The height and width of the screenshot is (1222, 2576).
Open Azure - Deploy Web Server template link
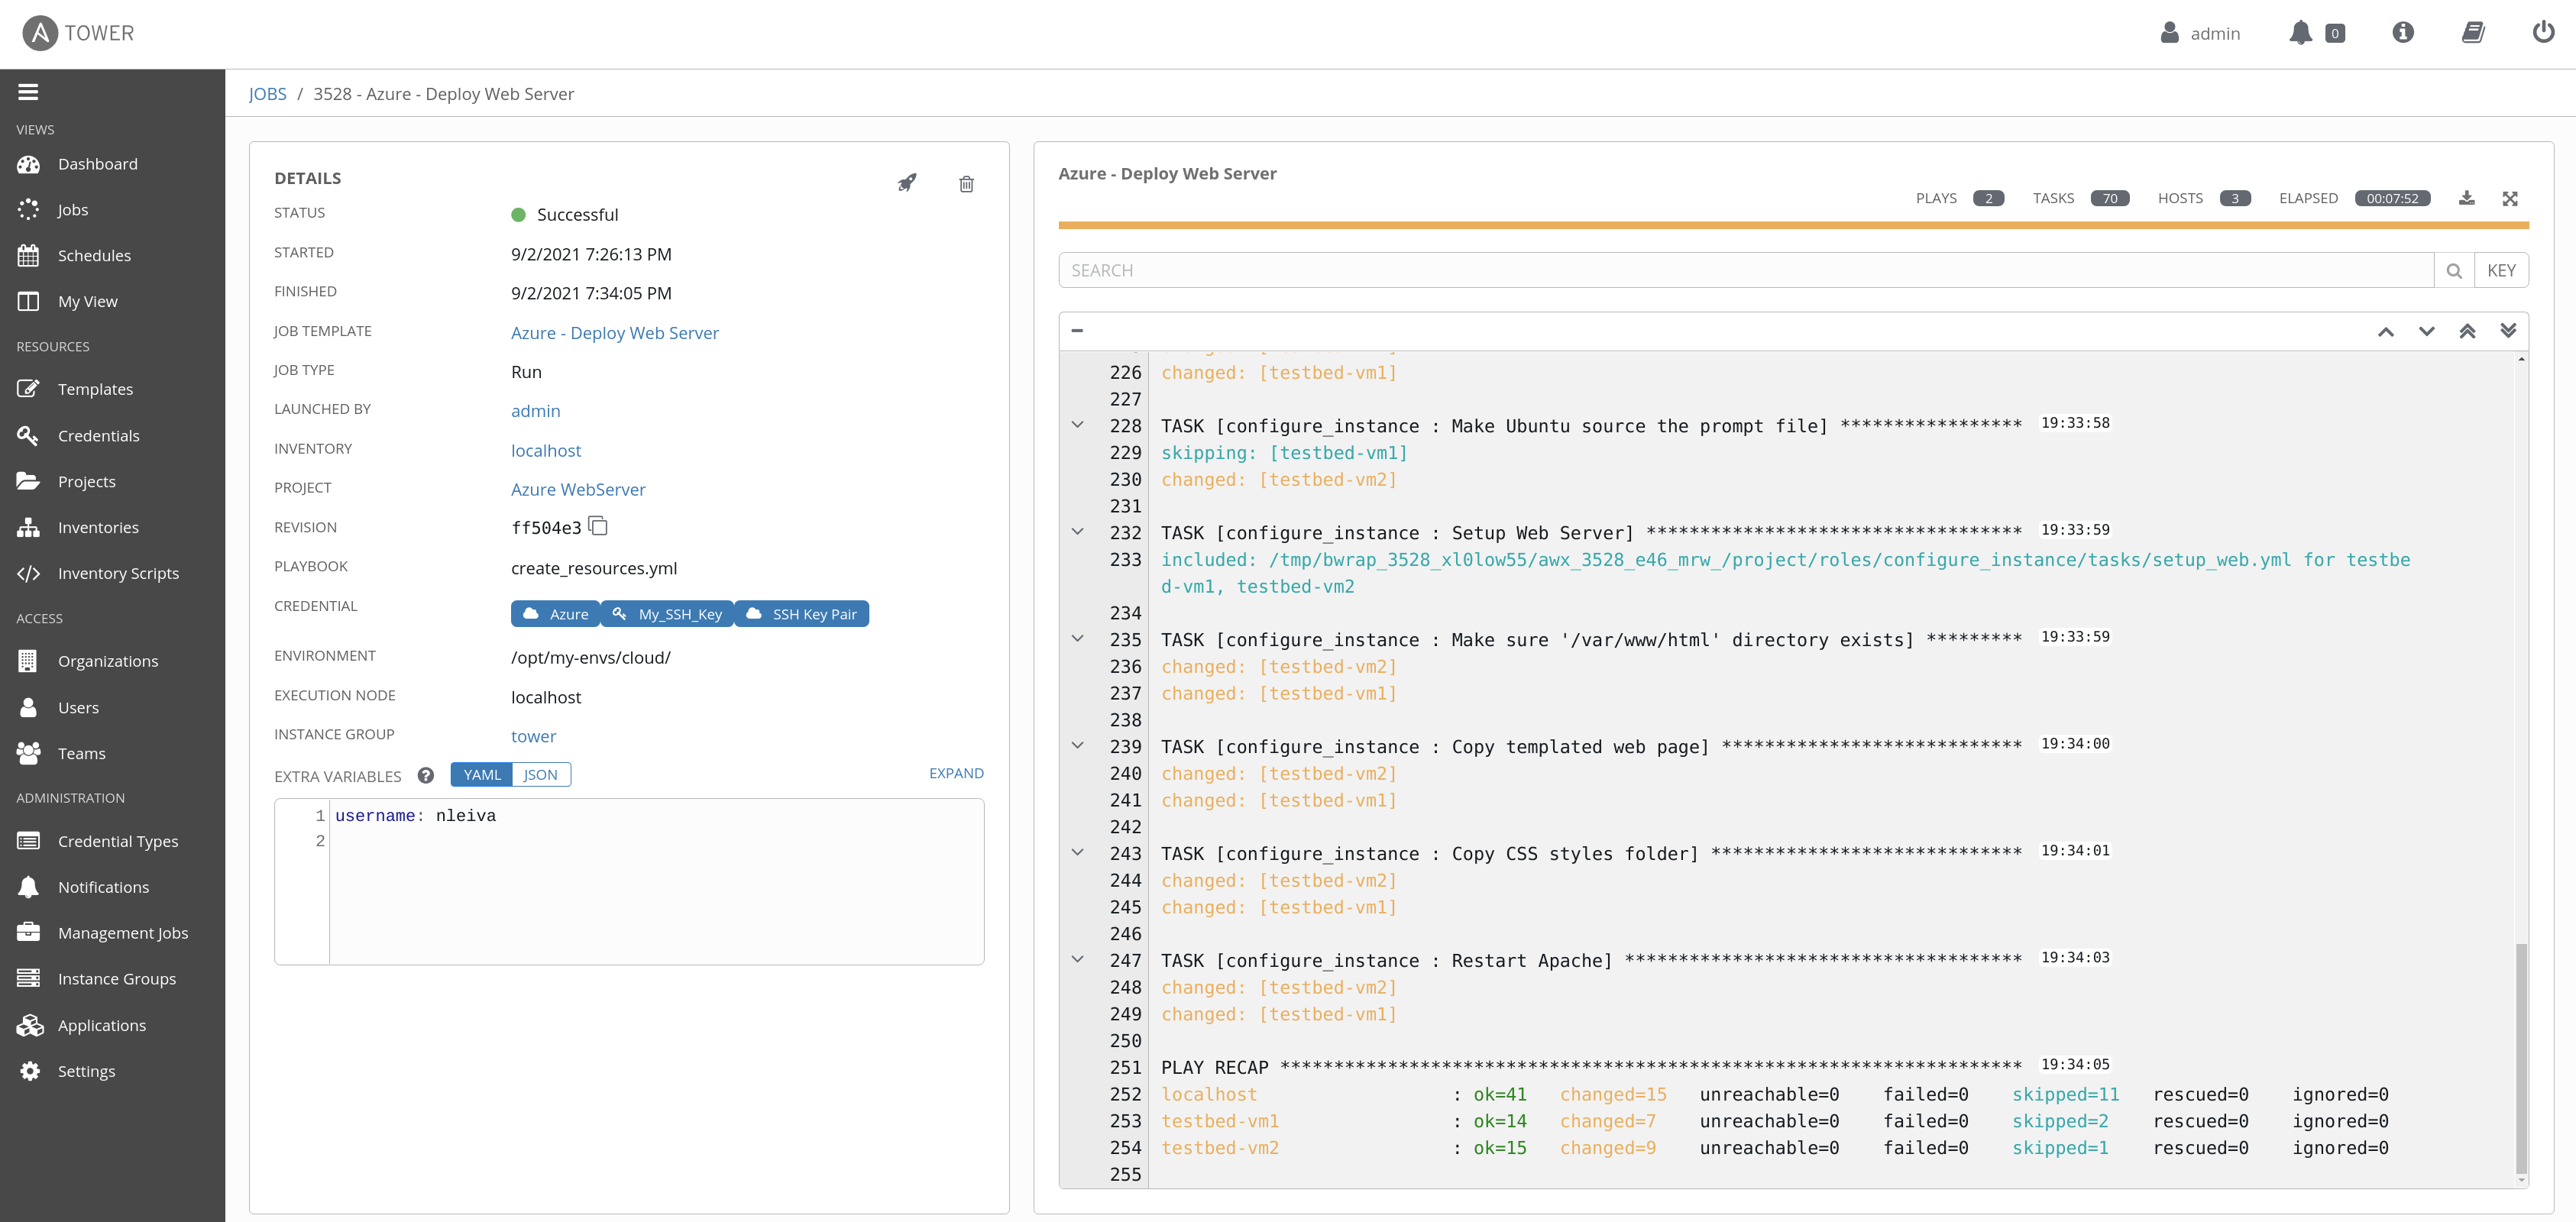pyautogui.click(x=614, y=333)
